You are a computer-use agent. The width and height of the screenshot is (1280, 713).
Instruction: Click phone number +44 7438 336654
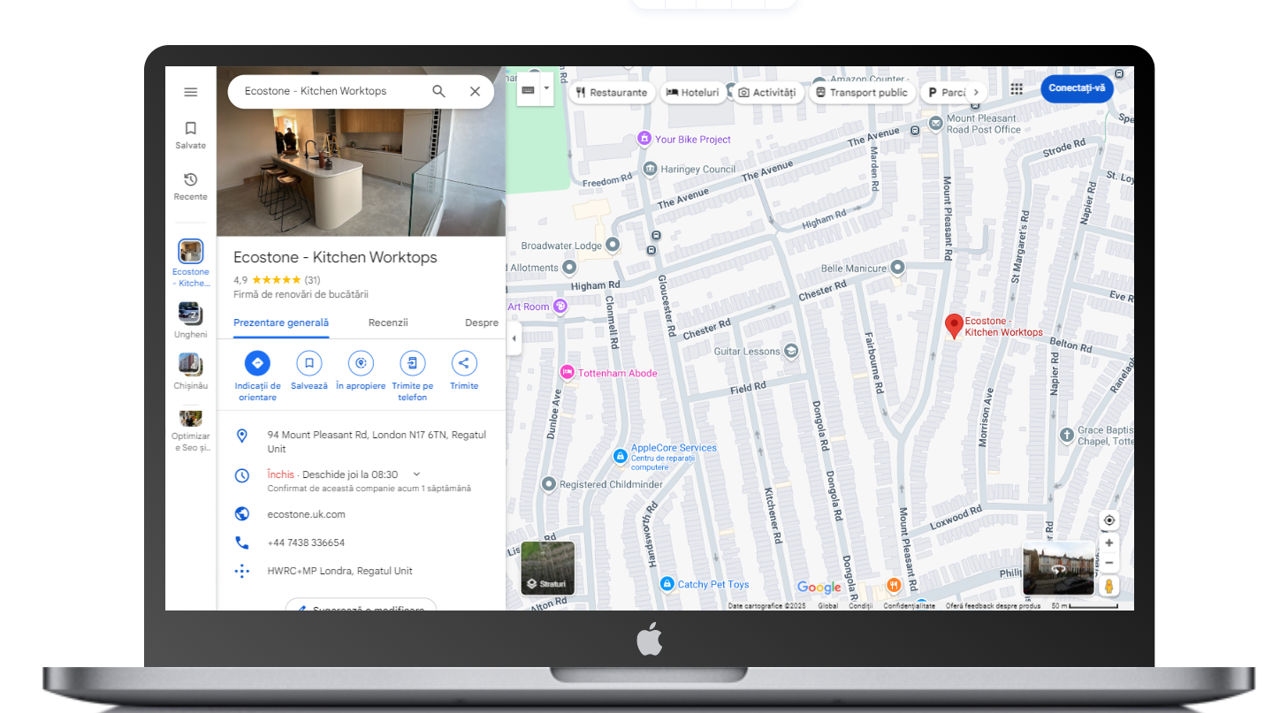306,543
